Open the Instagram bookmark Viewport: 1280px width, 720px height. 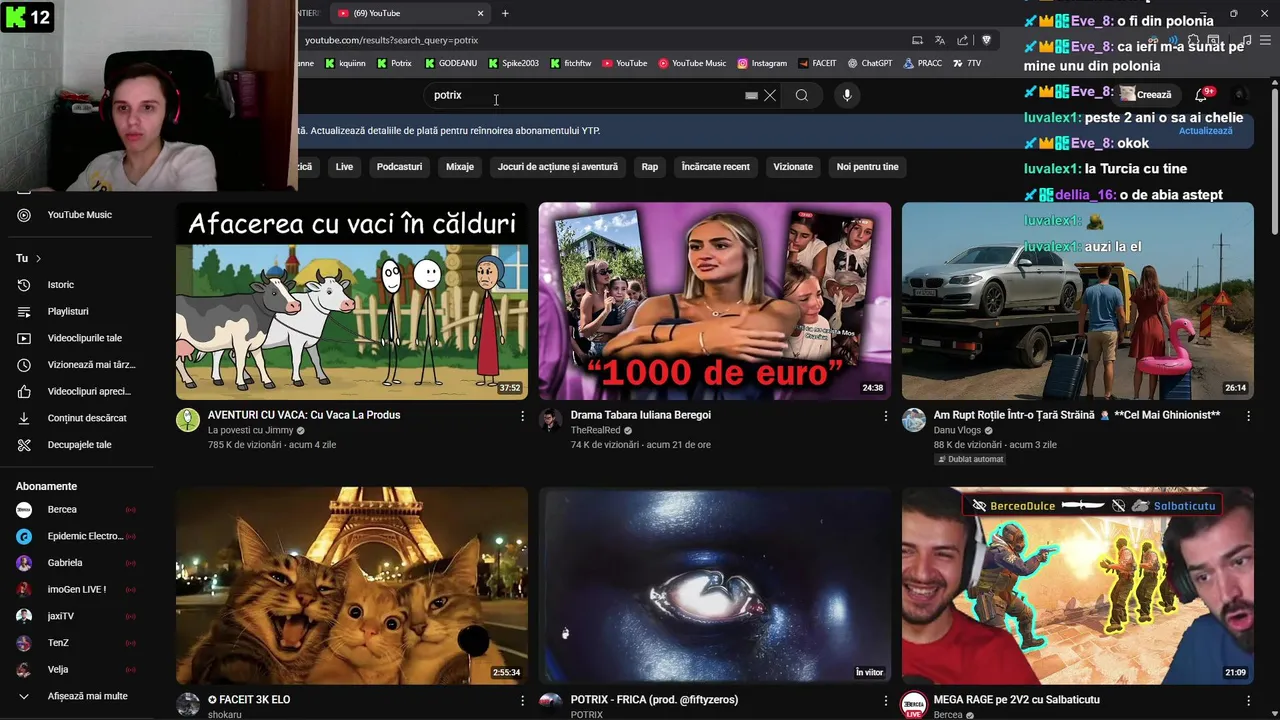pos(762,63)
